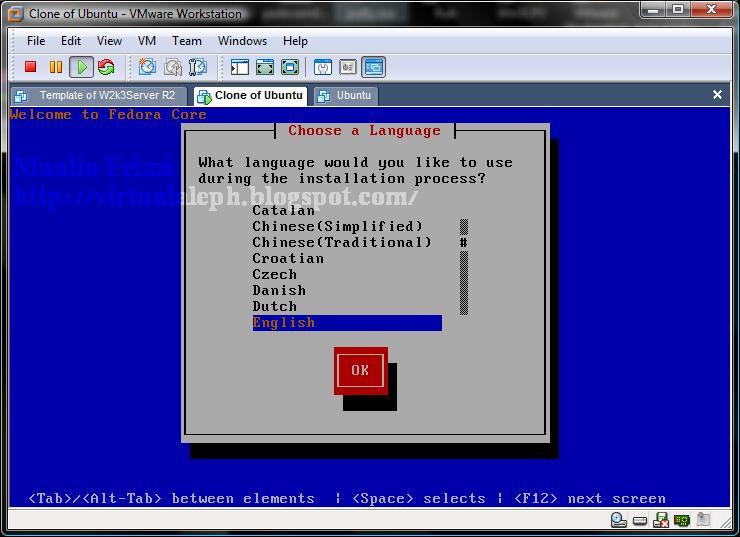Click the hard disk status icon
The image size is (740, 537).
pos(640,520)
